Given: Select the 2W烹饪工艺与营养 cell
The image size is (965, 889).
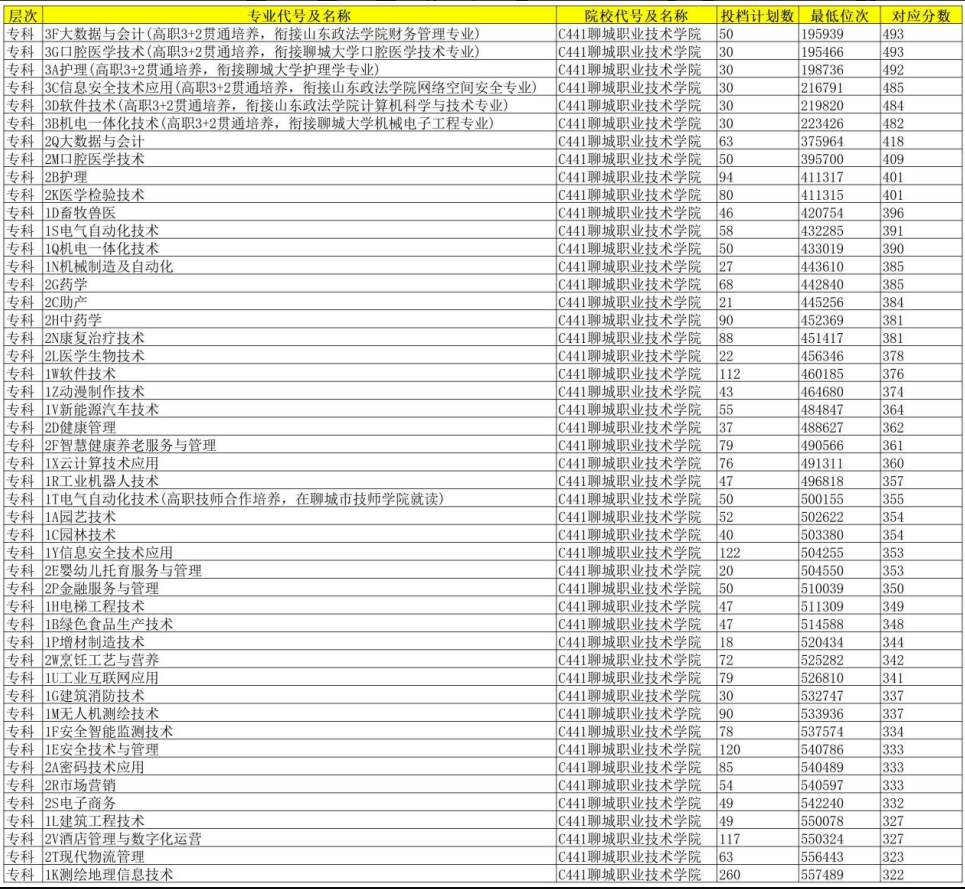Looking at the screenshot, I should (x=299, y=658).
